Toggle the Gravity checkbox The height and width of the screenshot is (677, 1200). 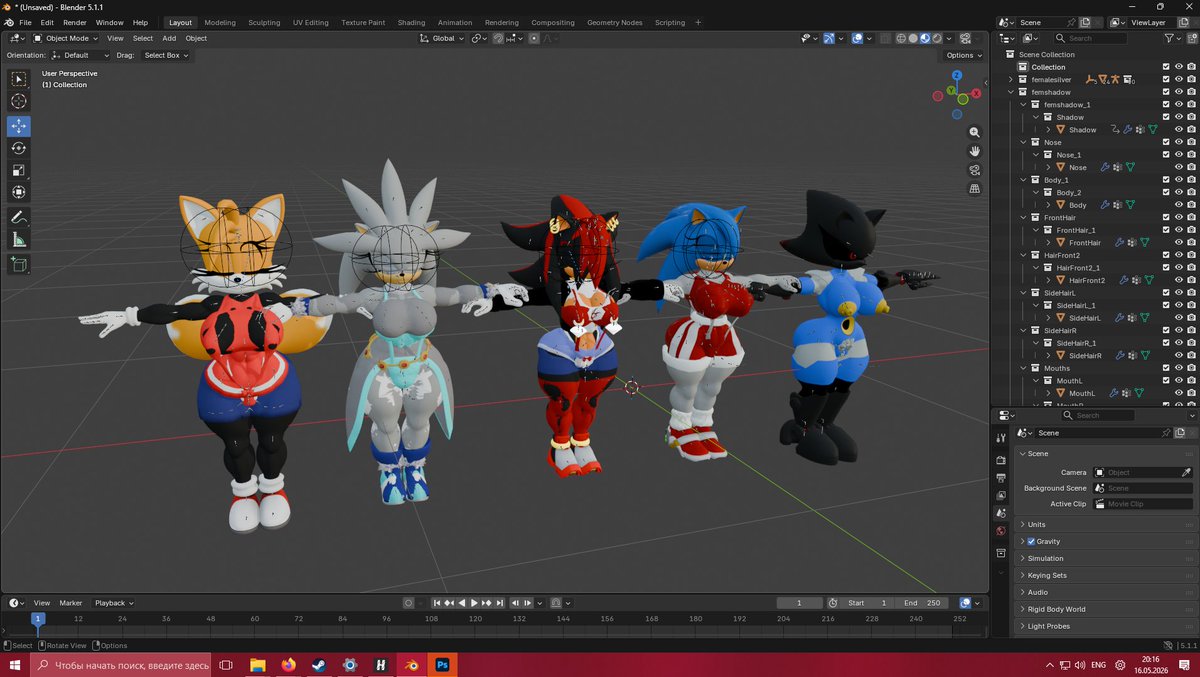1031,541
